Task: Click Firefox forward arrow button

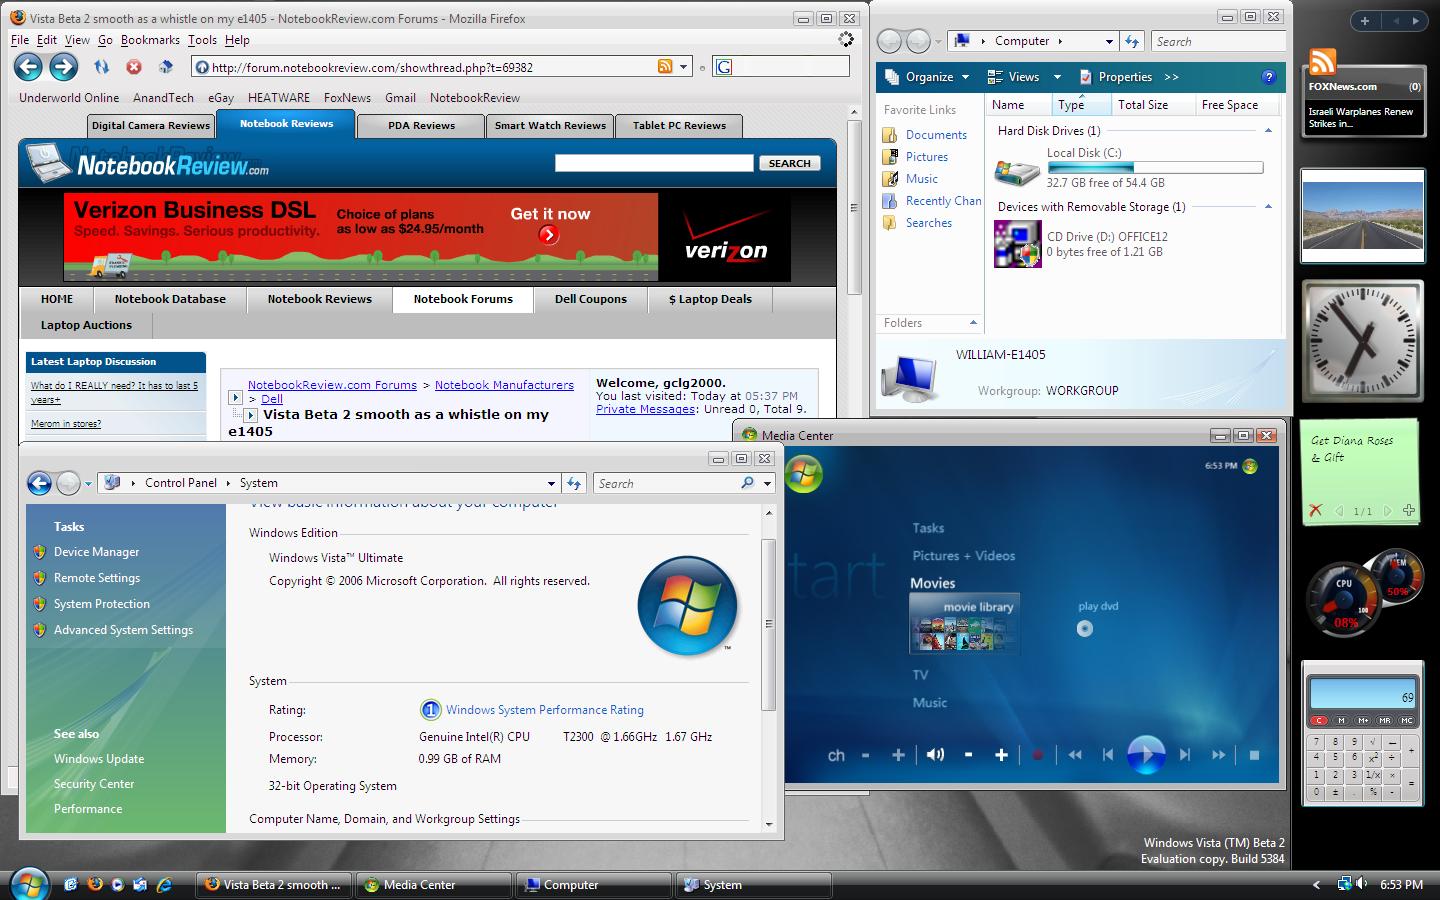Action: (64, 67)
